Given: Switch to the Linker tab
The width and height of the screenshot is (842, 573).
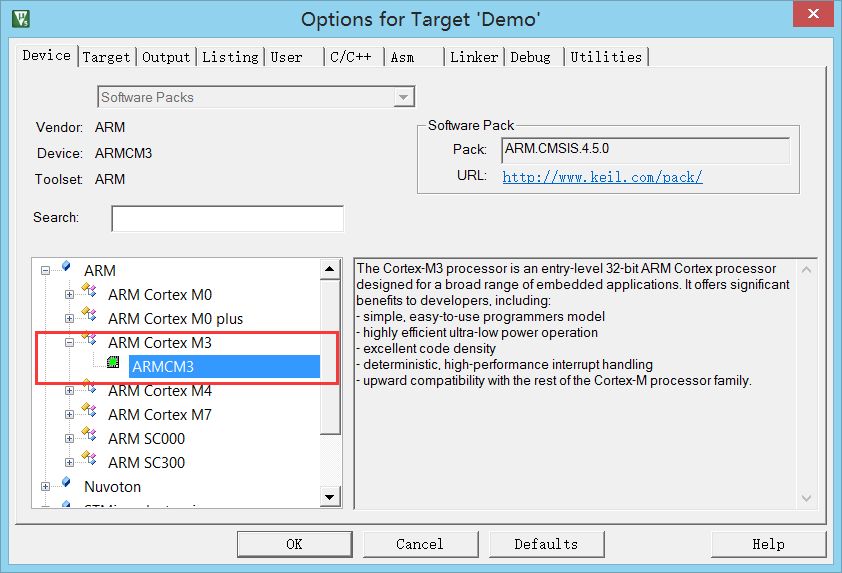Looking at the screenshot, I should (474, 57).
